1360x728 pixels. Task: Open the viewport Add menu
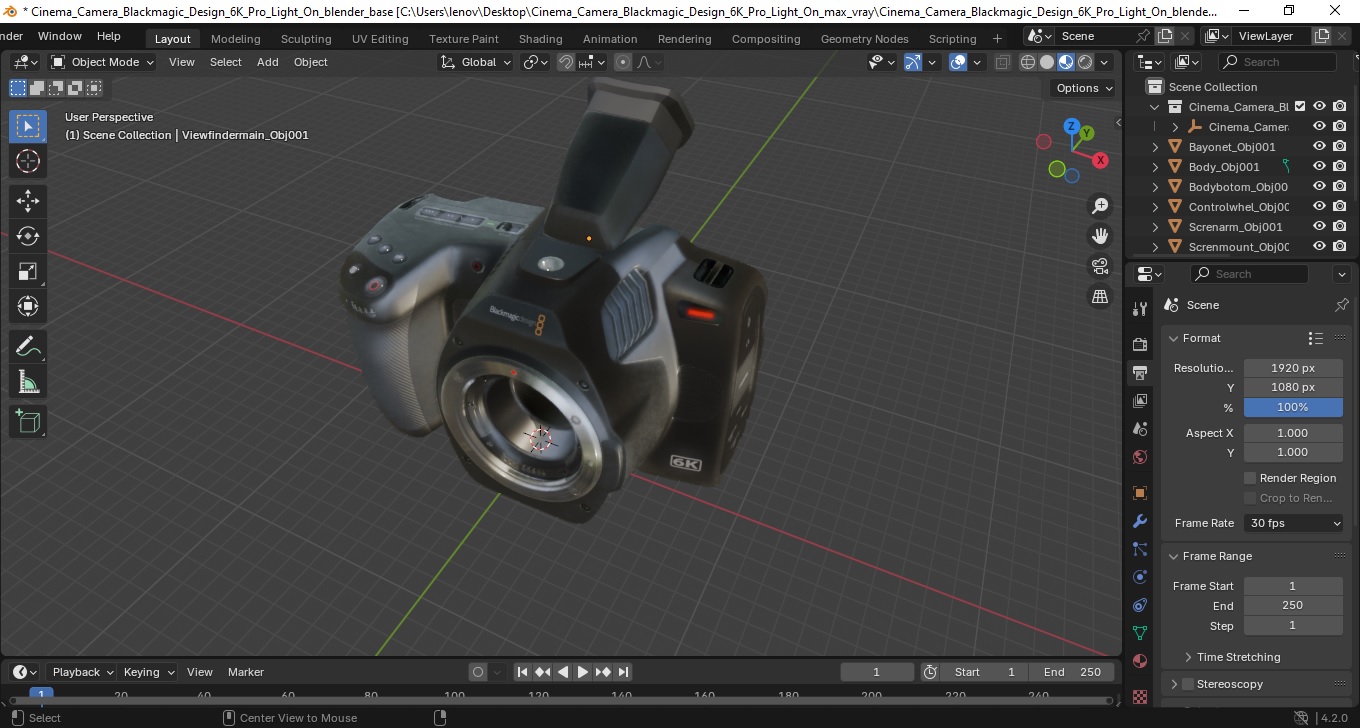268,62
